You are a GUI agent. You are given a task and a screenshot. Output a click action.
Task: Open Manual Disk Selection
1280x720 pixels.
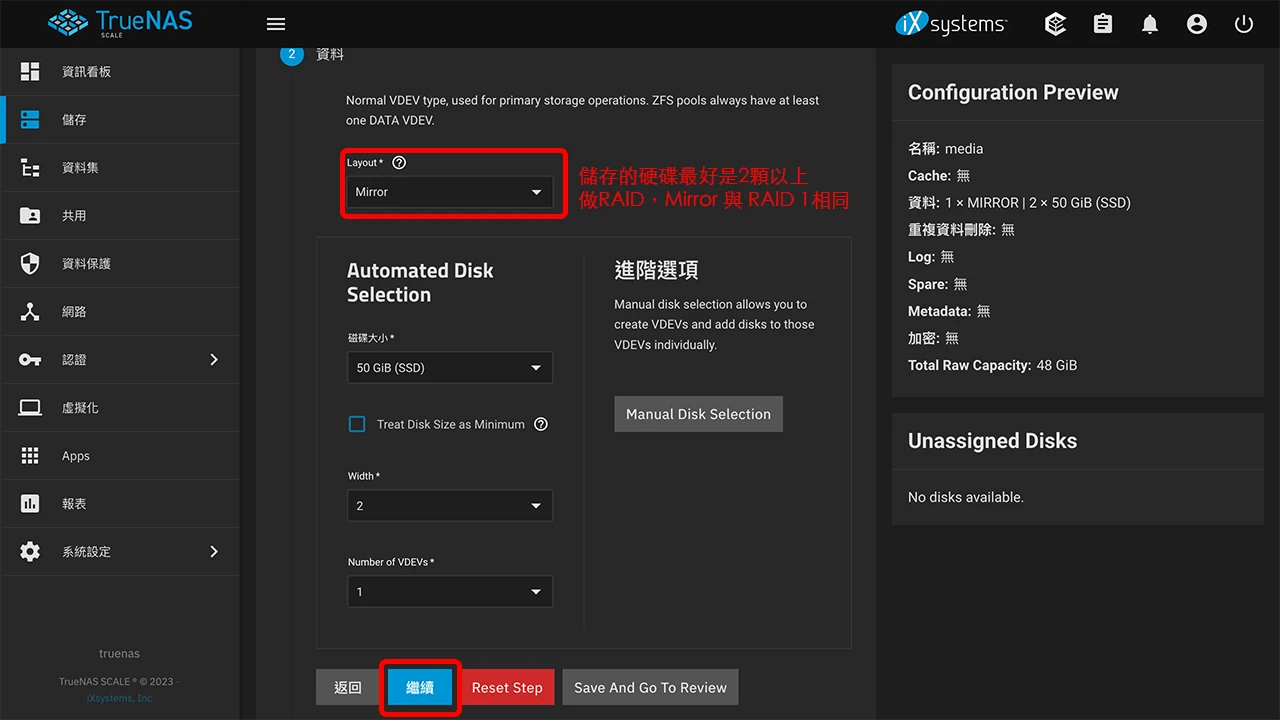[x=698, y=413]
